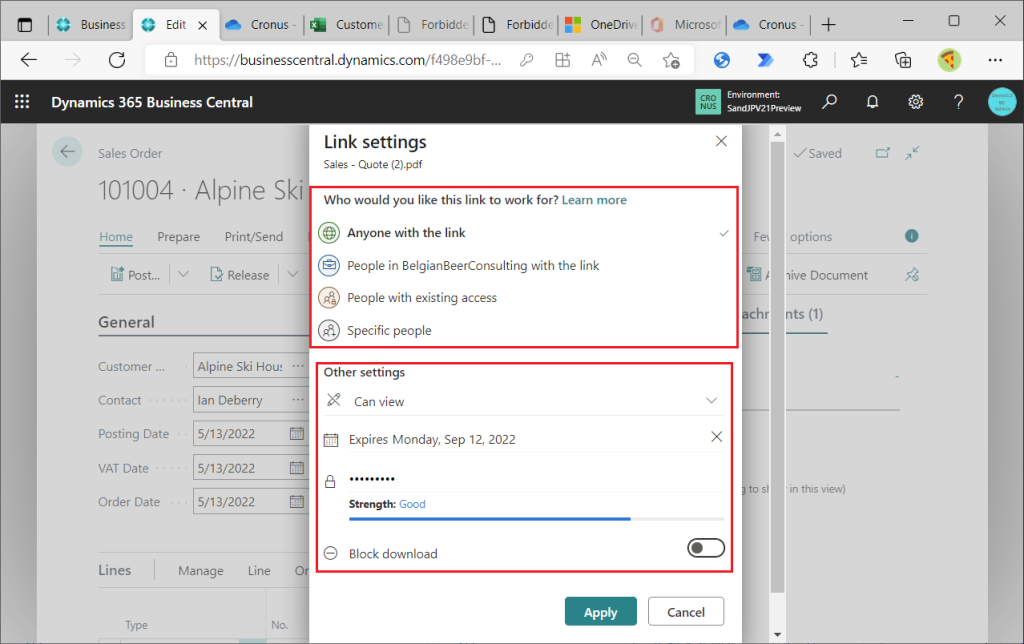
Task: Pin the action bar with the pin icon
Action: pos(912,275)
